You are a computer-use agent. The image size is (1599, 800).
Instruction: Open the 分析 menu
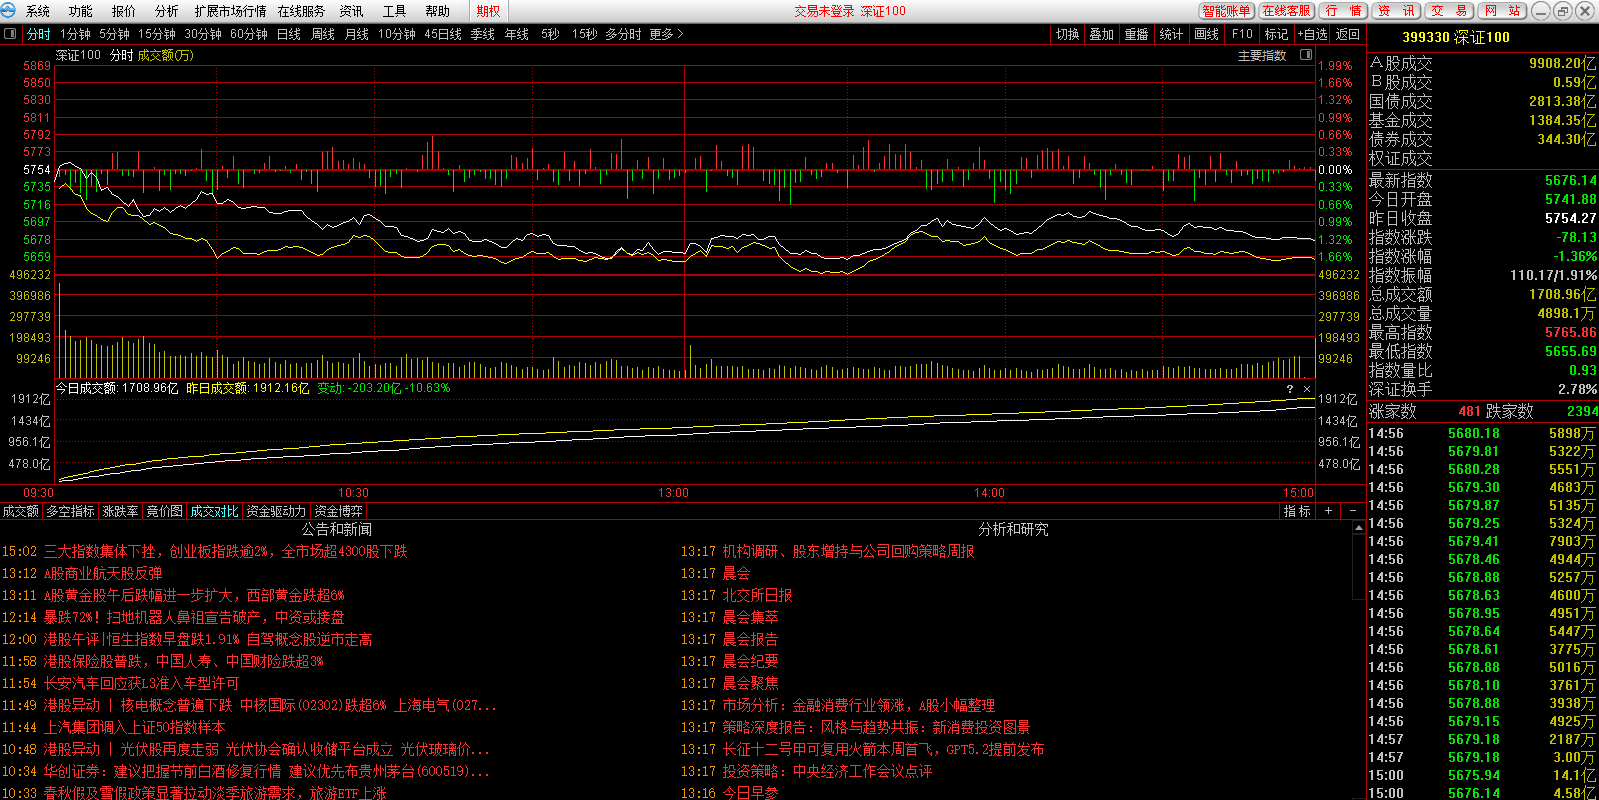click(x=166, y=11)
